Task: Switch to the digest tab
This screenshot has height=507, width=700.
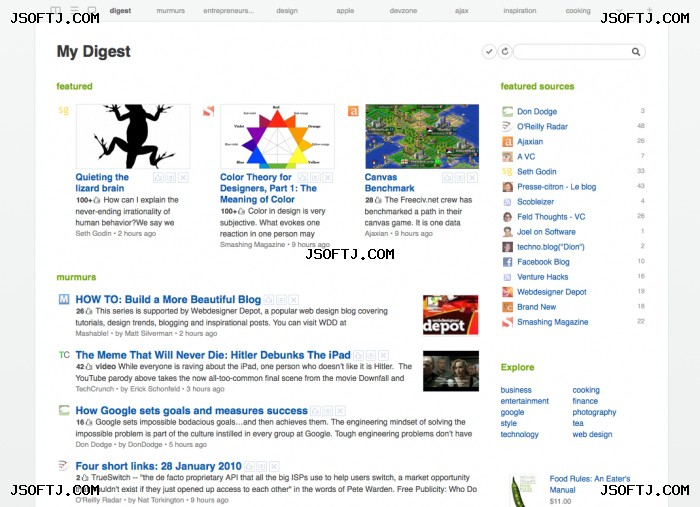Action: point(121,11)
